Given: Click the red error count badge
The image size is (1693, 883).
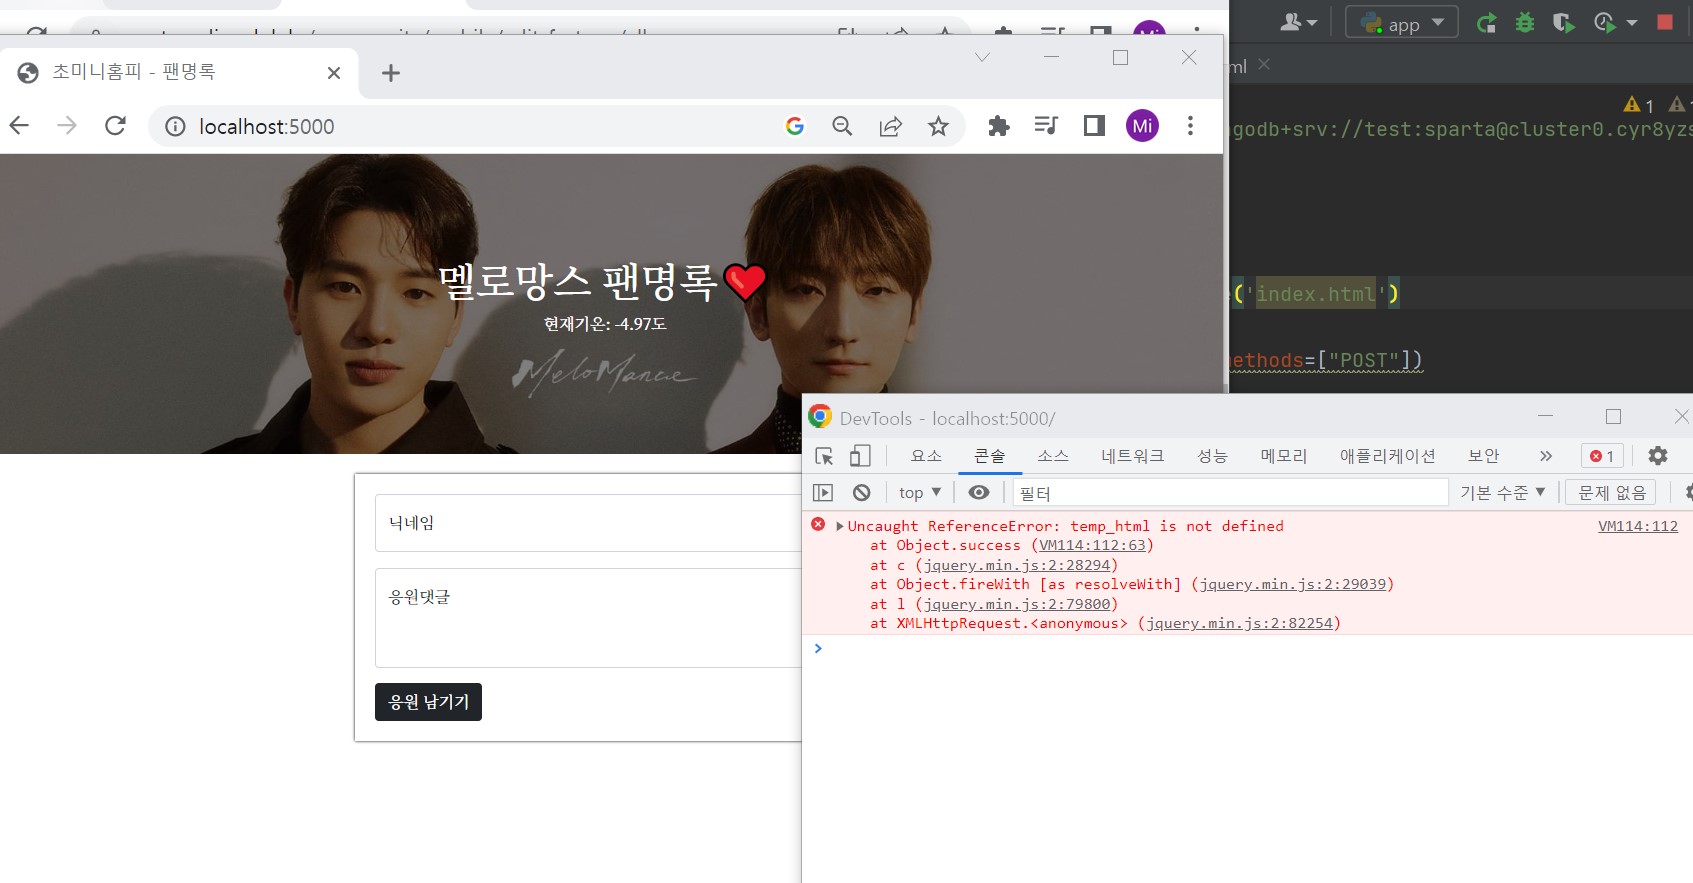Looking at the screenshot, I should point(1602,456).
